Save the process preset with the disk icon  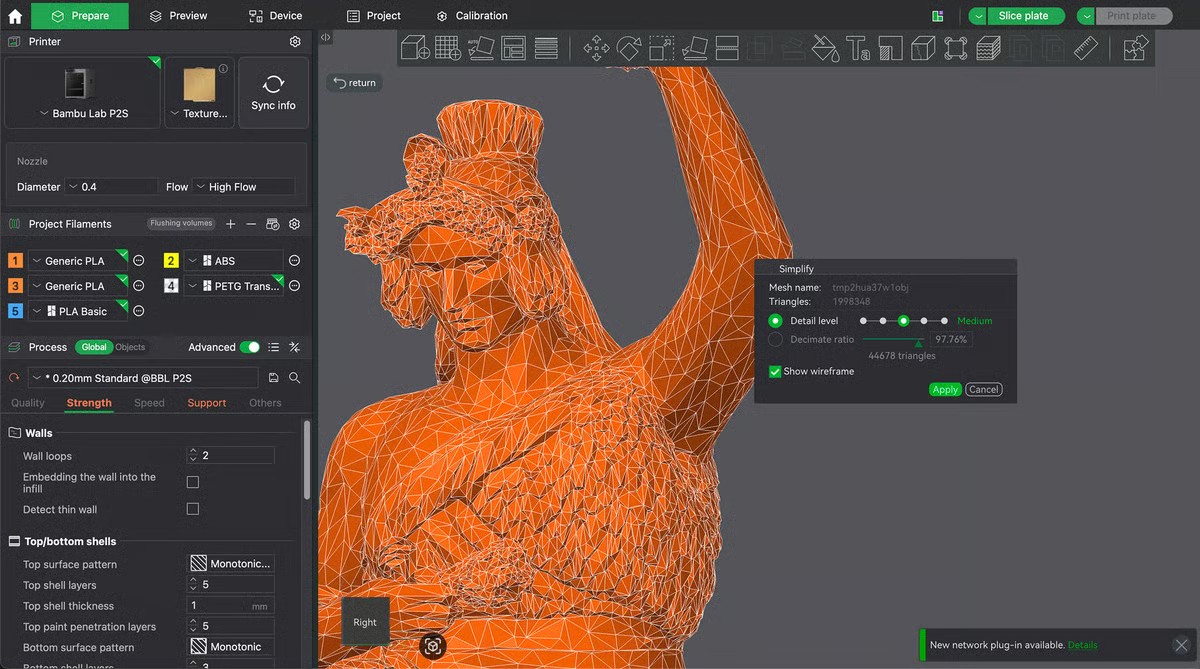click(x=274, y=378)
